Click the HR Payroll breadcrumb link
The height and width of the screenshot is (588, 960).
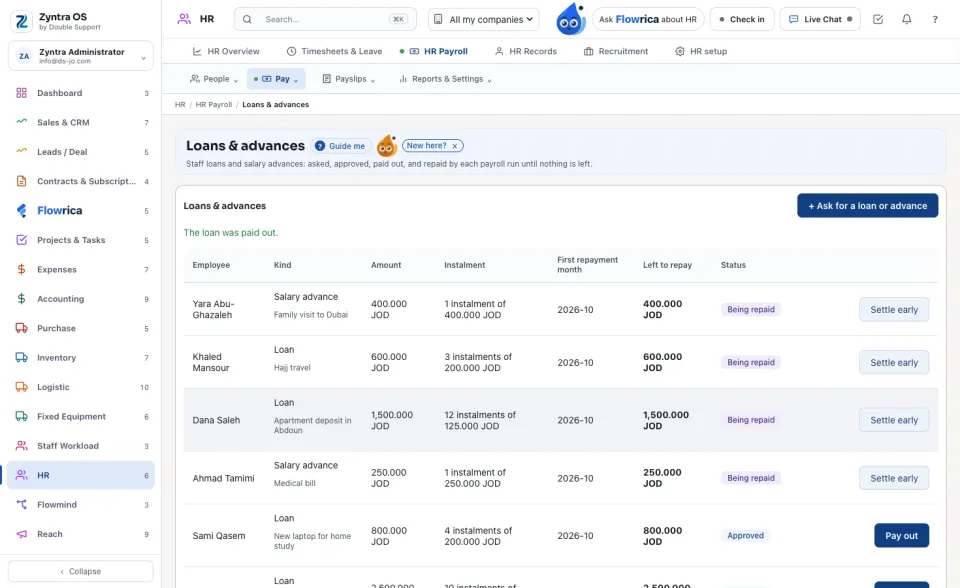coord(214,105)
